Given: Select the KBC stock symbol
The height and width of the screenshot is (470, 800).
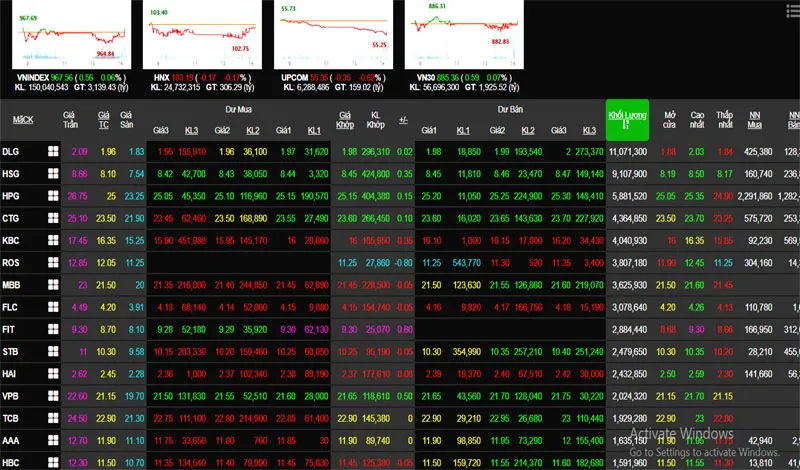Looking at the screenshot, I should (11, 240).
